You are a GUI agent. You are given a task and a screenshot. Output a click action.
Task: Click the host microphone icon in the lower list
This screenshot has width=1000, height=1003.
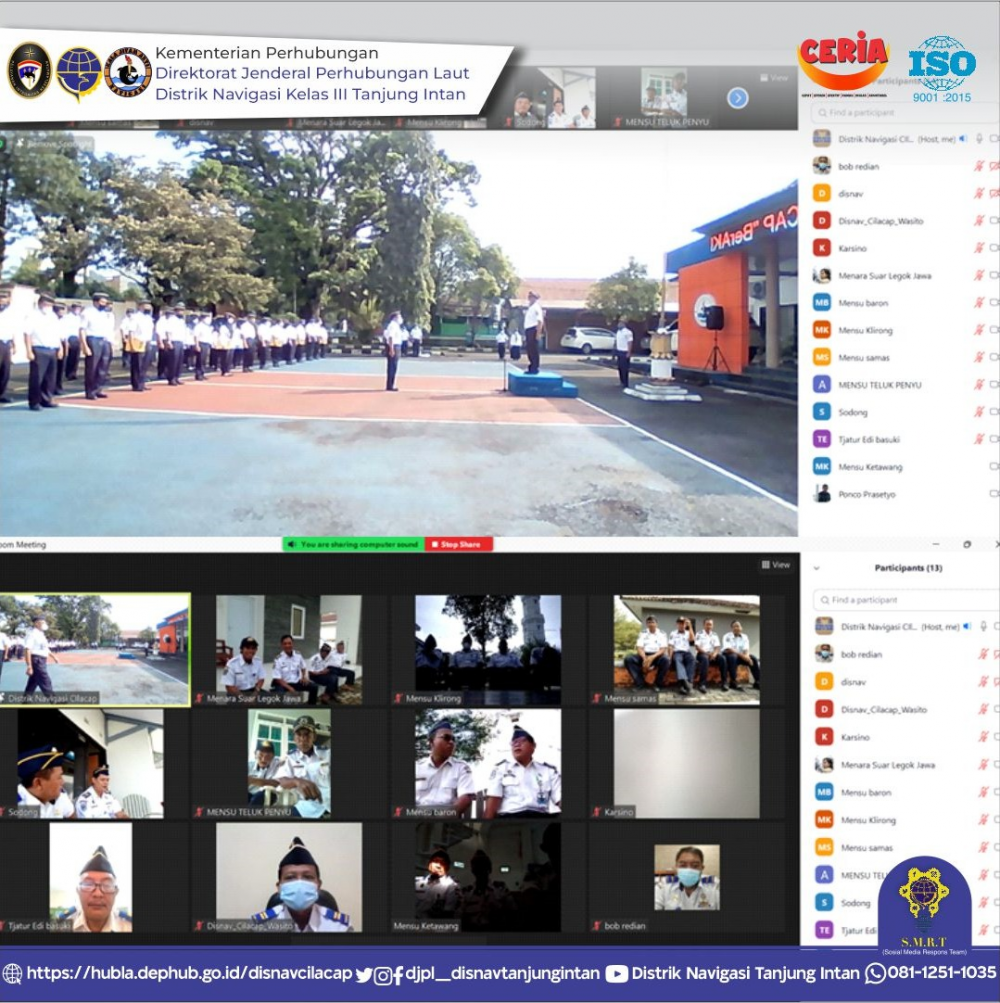(x=983, y=627)
